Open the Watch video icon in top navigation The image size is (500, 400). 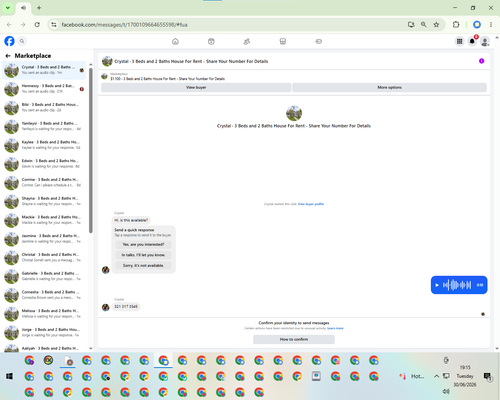(211, 41)
